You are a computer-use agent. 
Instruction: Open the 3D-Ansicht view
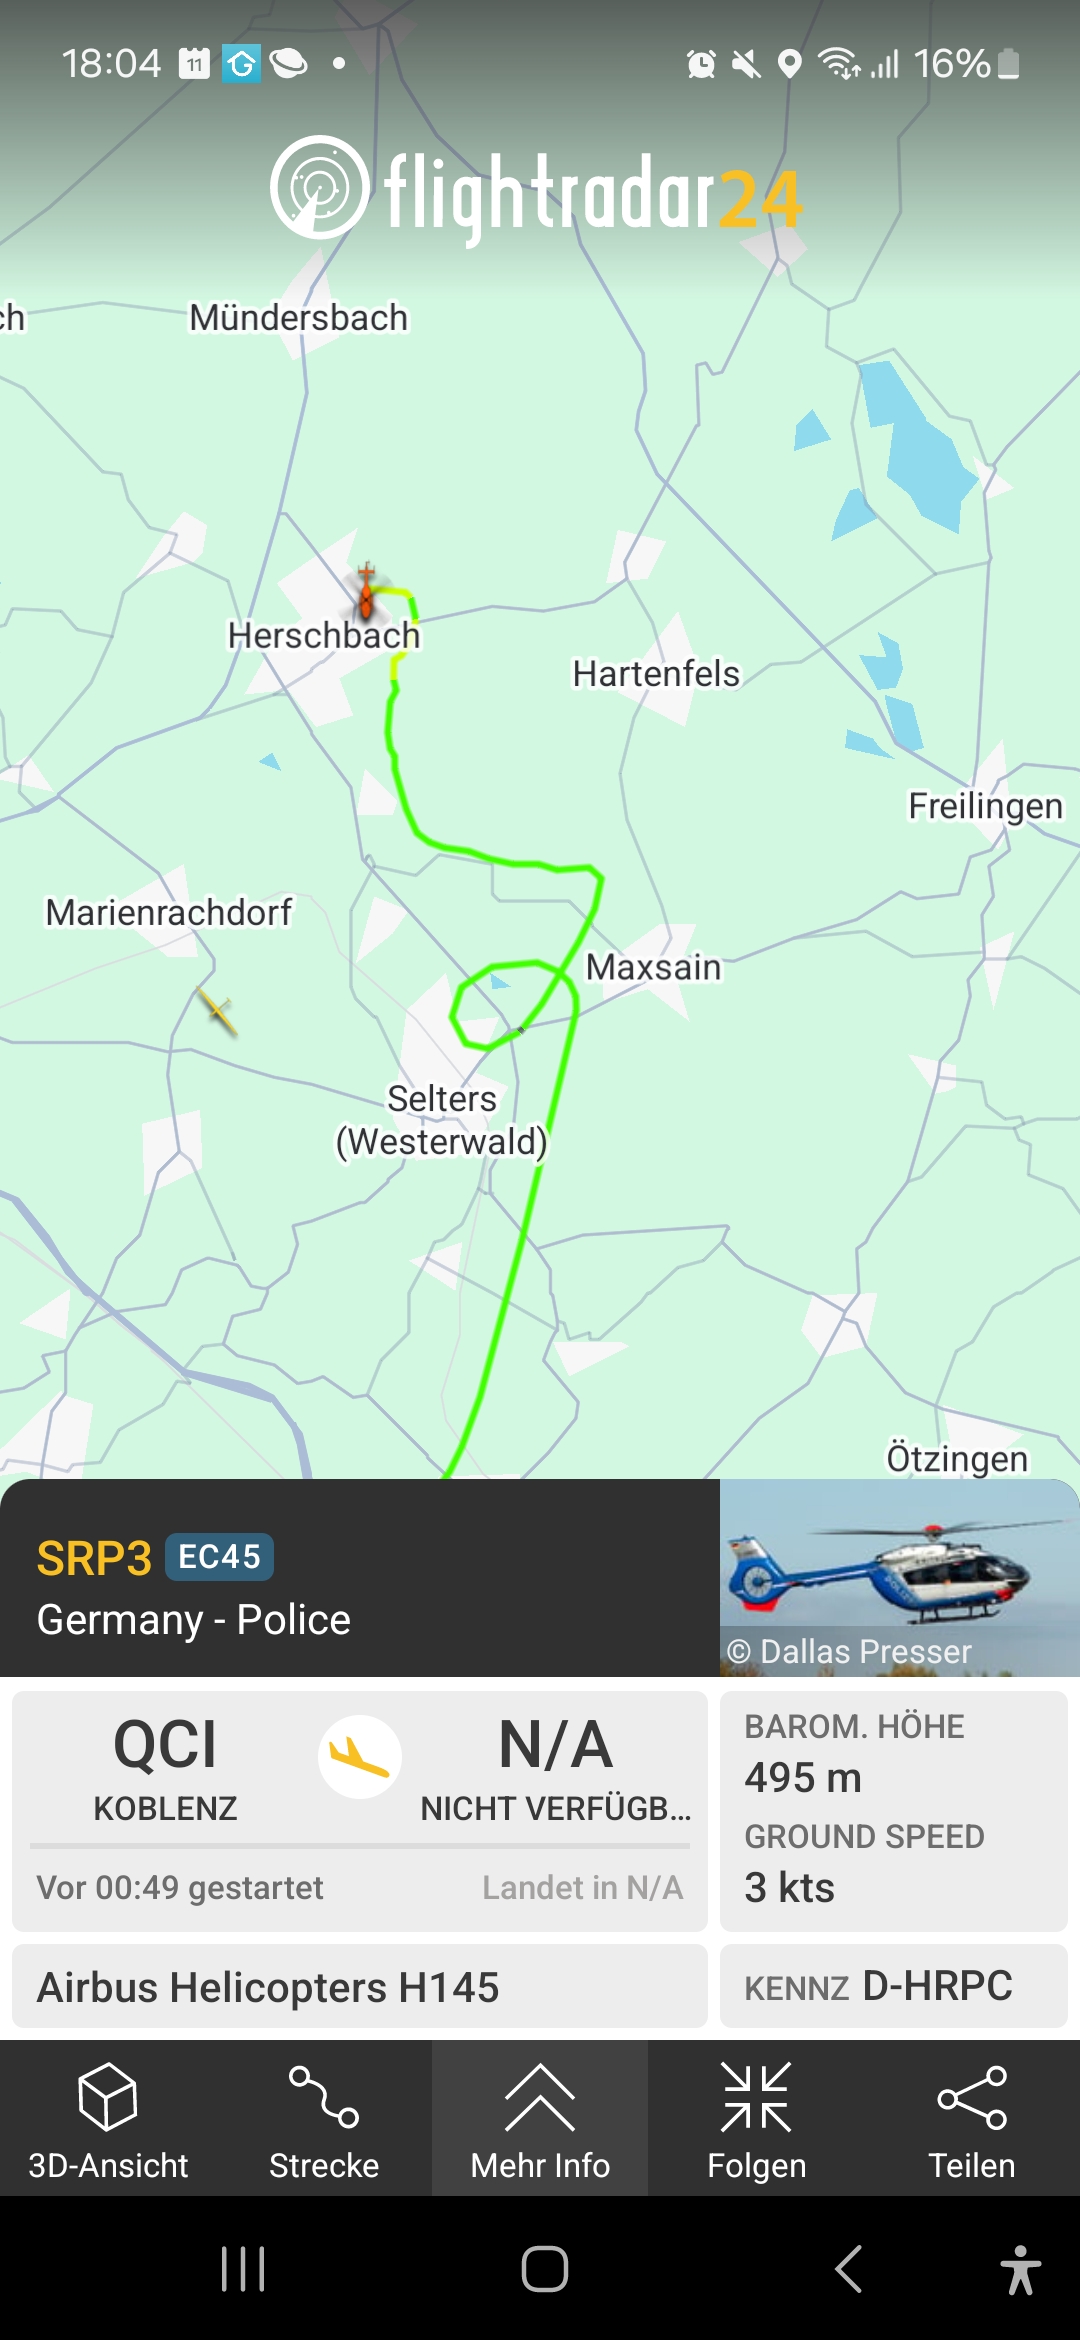click(x=108, y=2120)
